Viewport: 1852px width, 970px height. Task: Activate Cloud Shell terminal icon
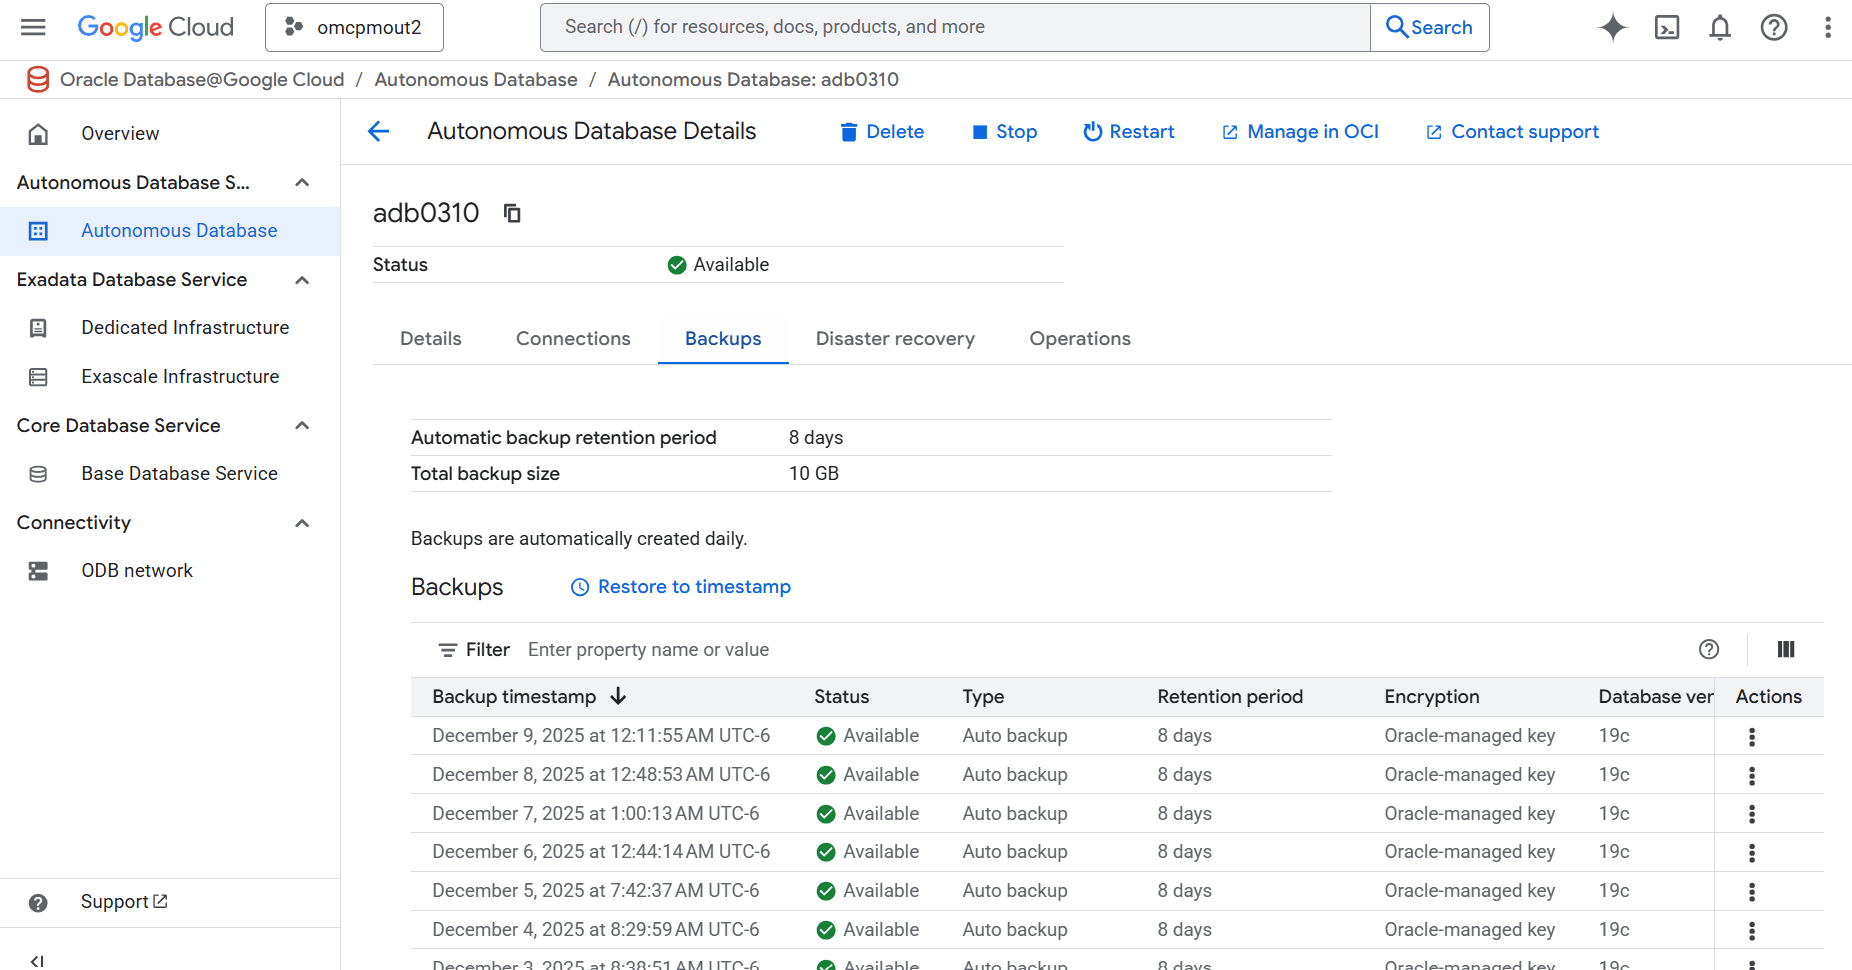pos(1667,27)
